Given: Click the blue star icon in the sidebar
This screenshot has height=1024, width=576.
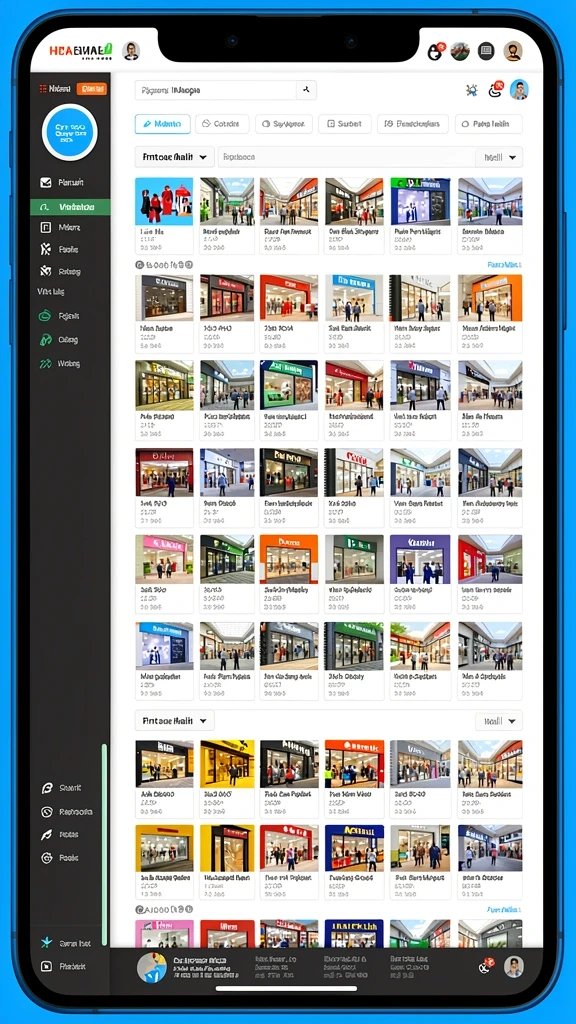Looking at the screenshot, I should [x=46, y=942].
